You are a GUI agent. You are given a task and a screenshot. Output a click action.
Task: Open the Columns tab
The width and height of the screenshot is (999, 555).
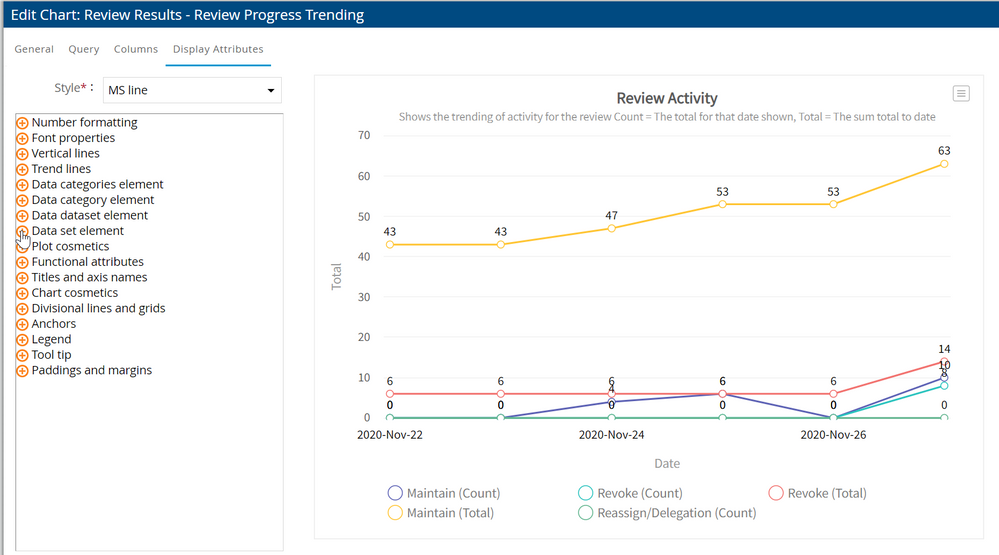tap(136, 49)
